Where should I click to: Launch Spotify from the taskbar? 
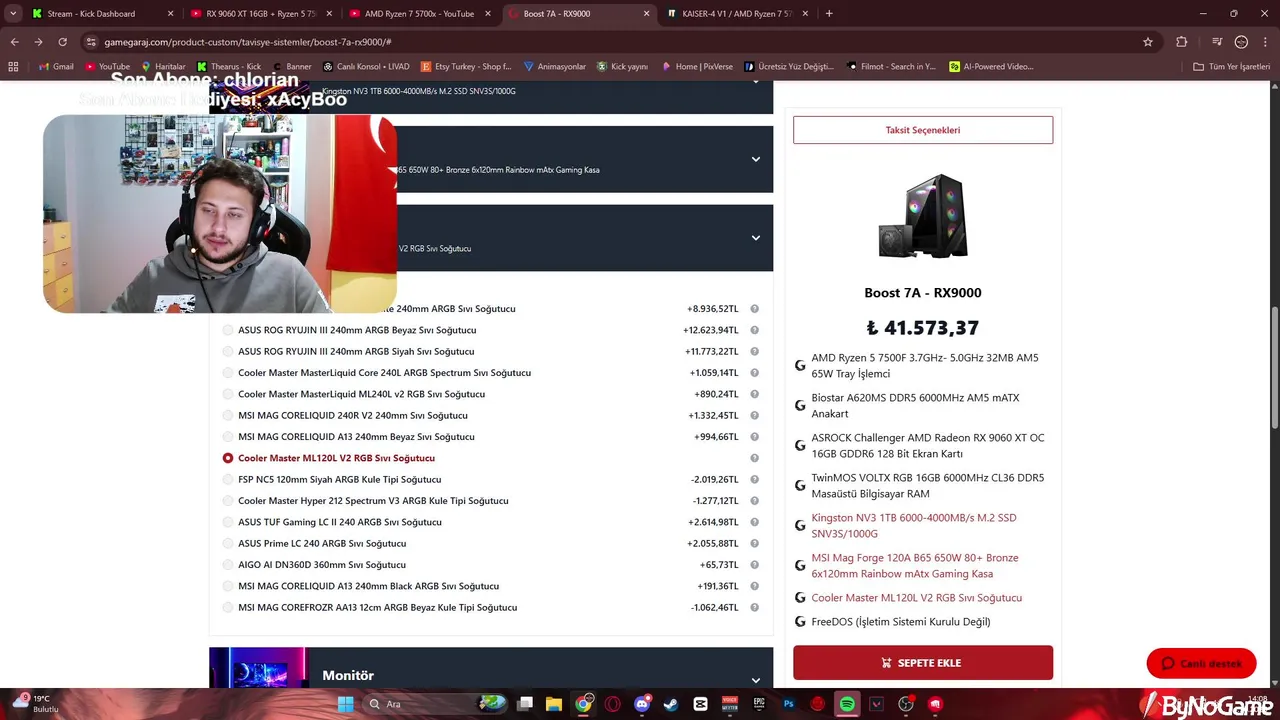(x=847, y=704)
